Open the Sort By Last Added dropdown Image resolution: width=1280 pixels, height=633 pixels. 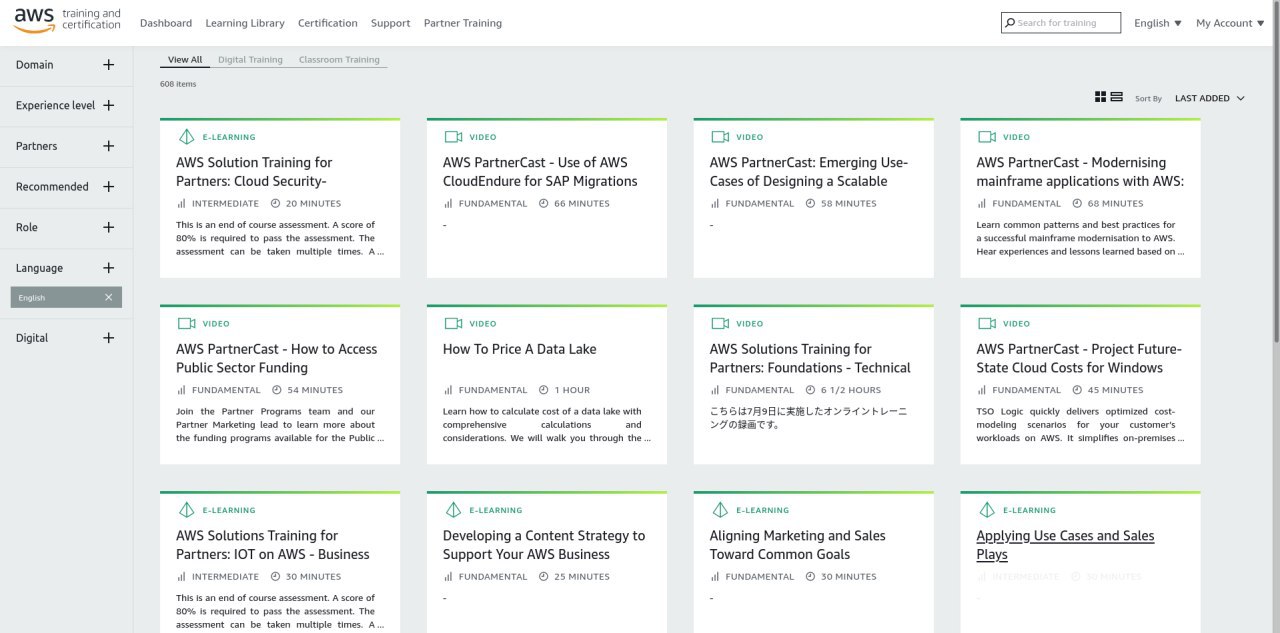(1210, 98)
